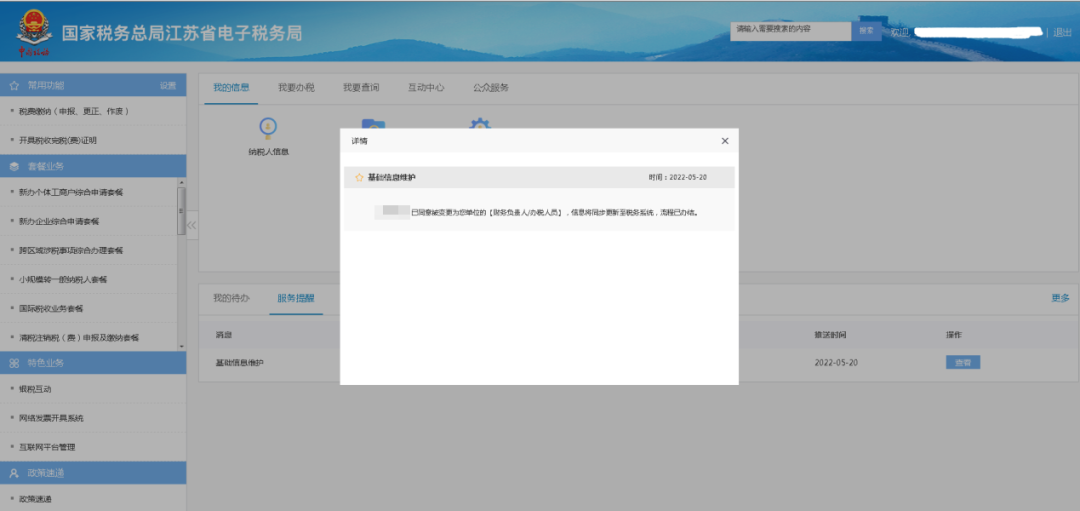Screen dimensions: 1080x511
Task: Switch to the 我的信息 tab
Action: (231, 87)
